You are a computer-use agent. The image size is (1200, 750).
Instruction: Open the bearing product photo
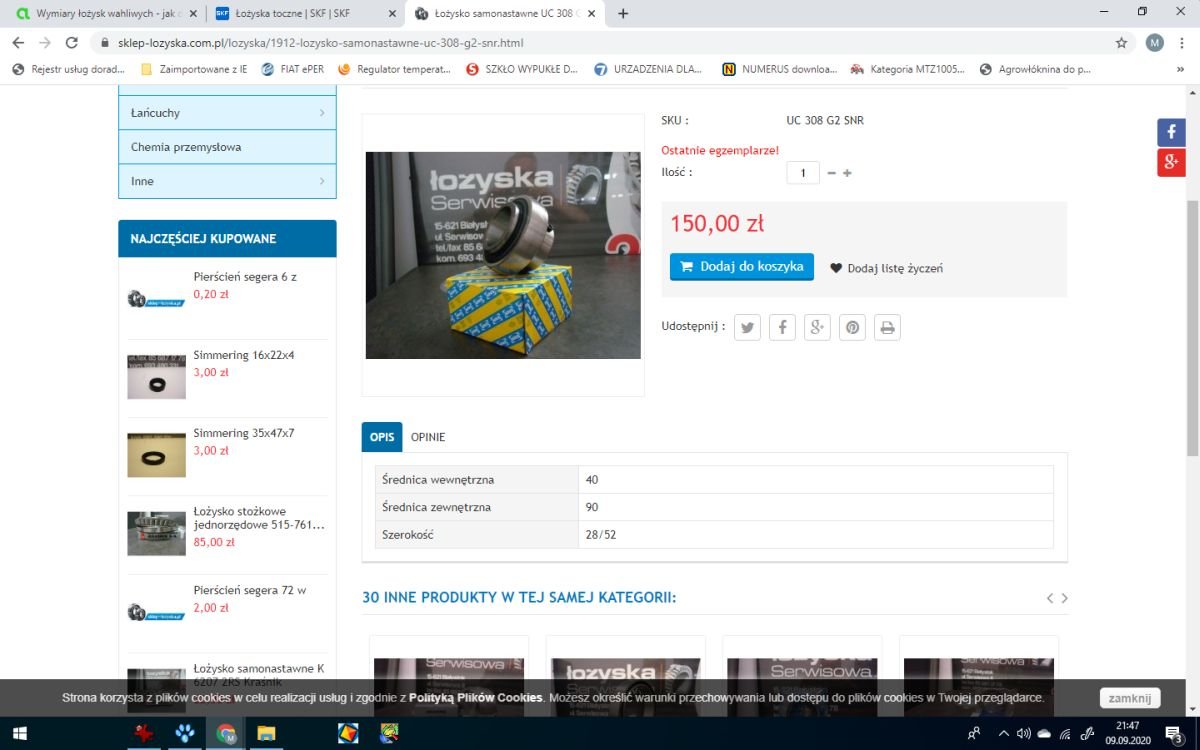tap(503, 255)
